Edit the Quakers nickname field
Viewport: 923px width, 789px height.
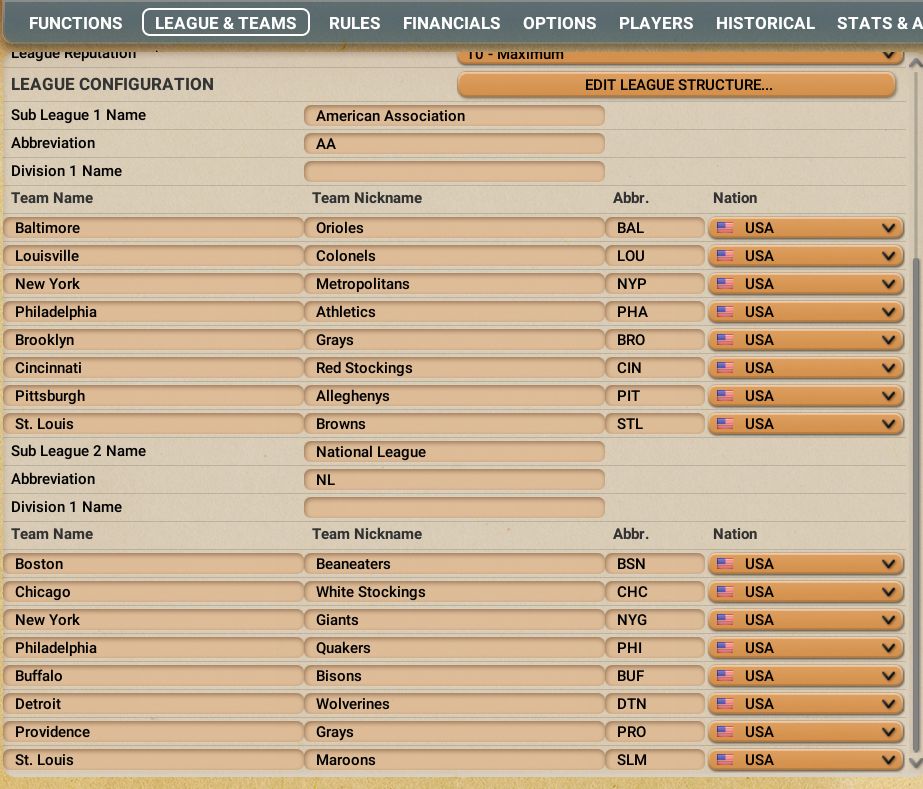pos(454,648)
